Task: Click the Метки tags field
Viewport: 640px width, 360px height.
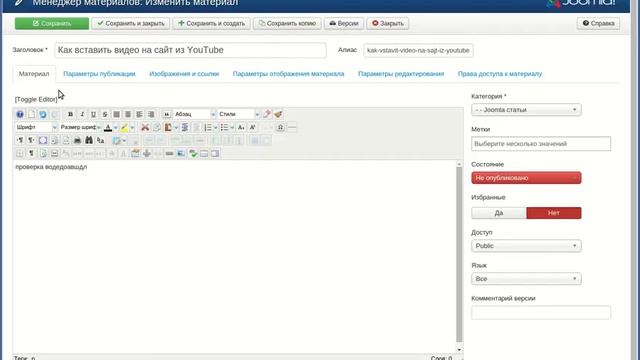Action: 541,144
